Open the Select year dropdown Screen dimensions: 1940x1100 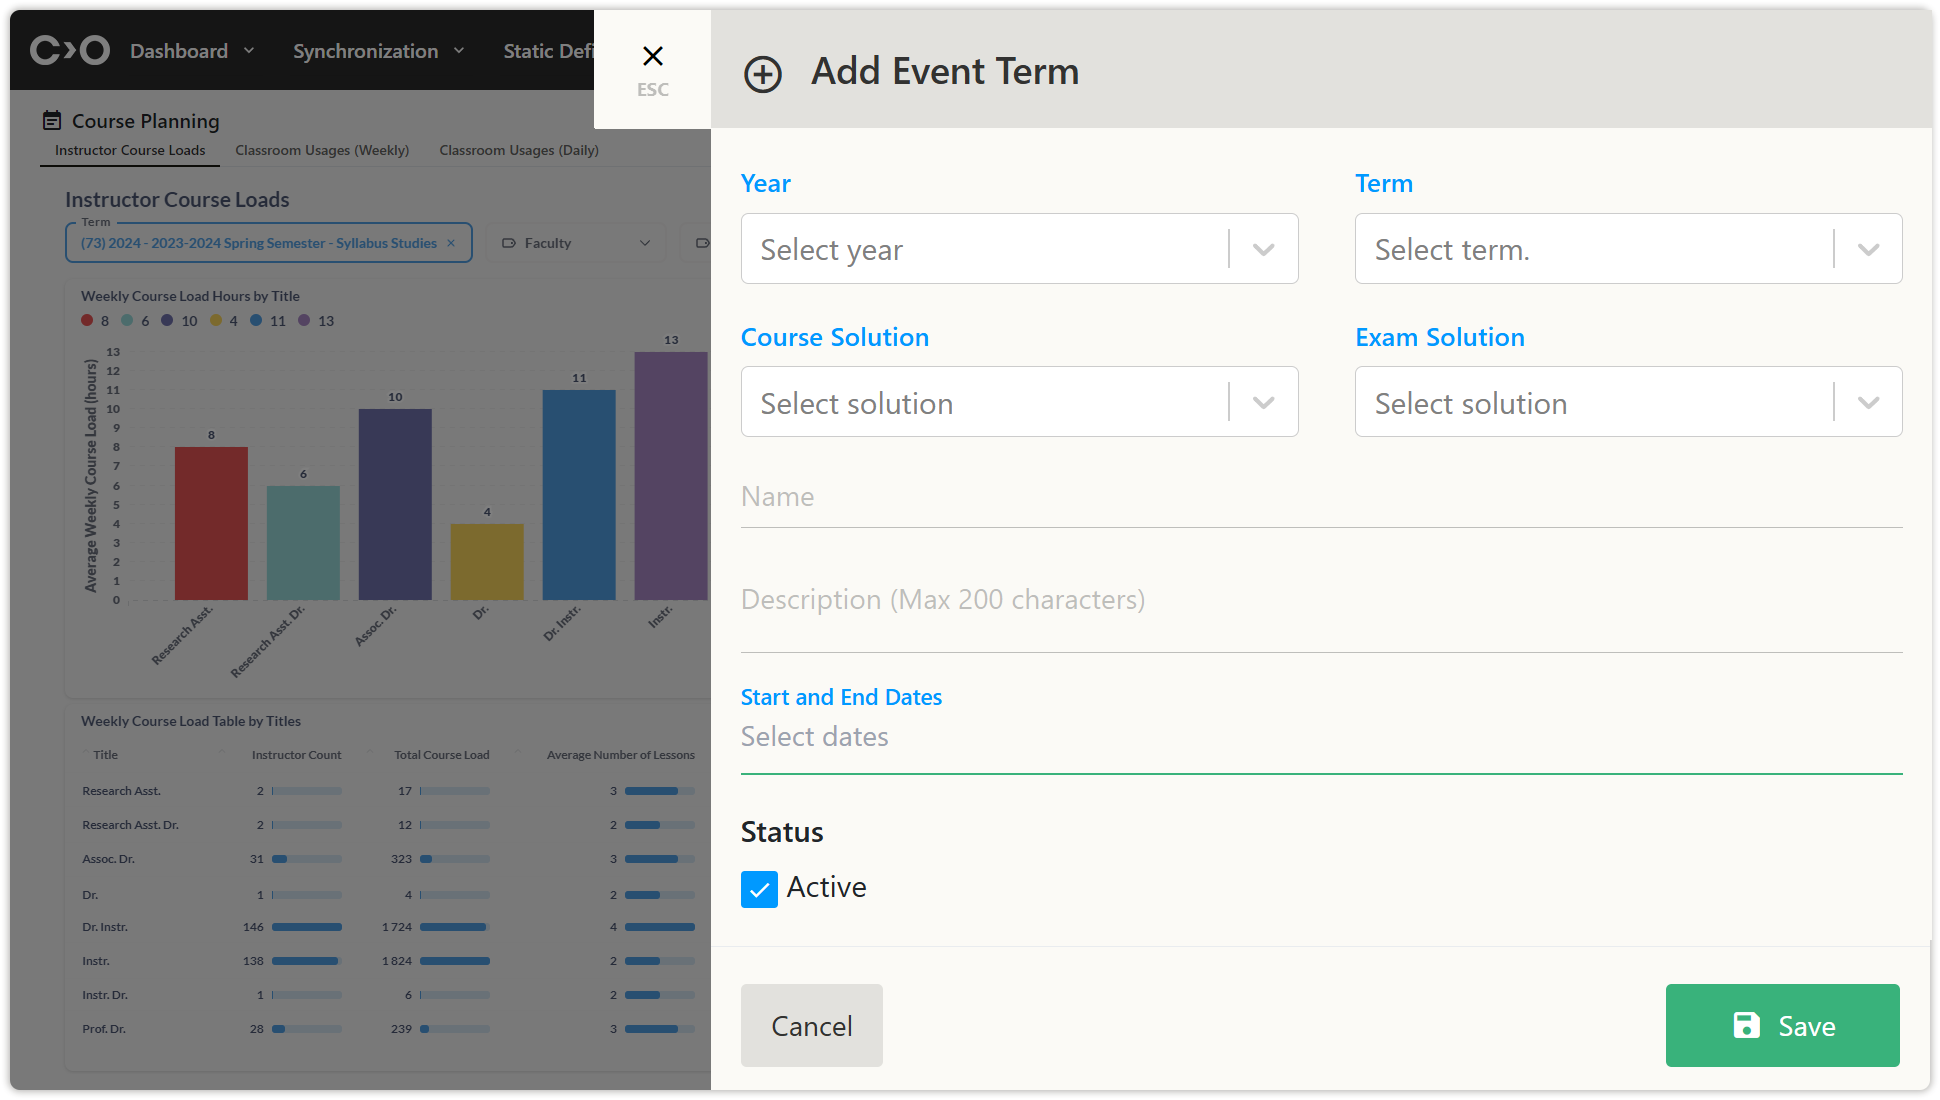tap(1018, 249)
